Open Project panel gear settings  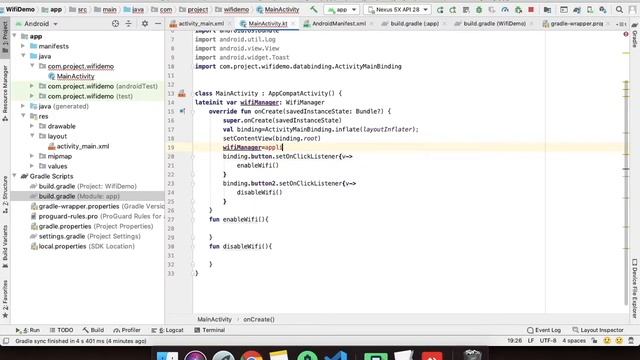tap(145, 24)
